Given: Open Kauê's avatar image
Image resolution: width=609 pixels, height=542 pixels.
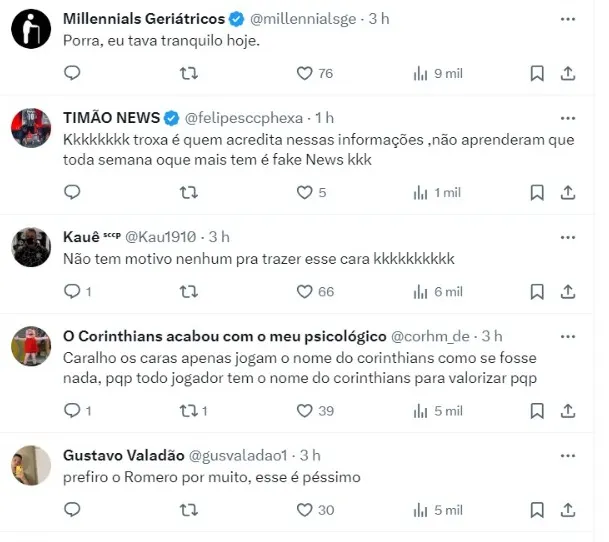Looking at the screenshot, I should coord(31,246).
